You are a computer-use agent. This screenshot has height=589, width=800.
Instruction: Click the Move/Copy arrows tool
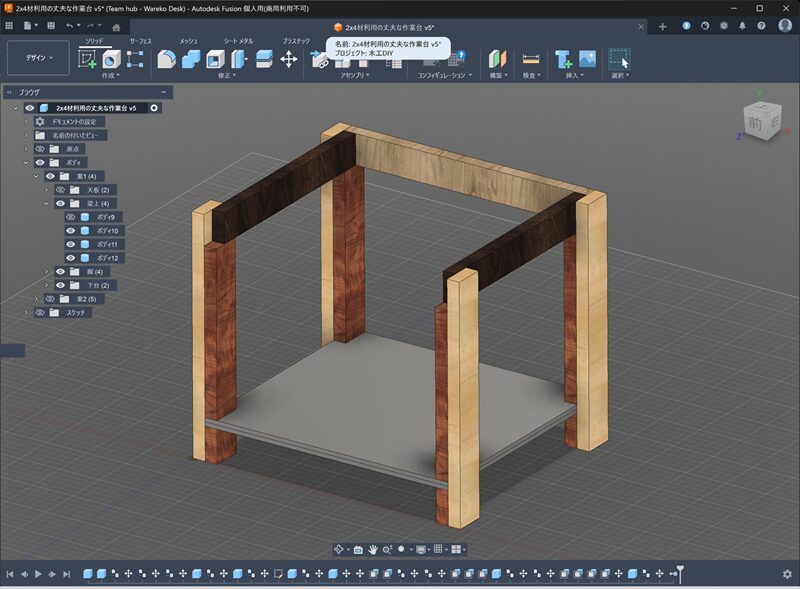pyautogui.click(x=288, y=59)
